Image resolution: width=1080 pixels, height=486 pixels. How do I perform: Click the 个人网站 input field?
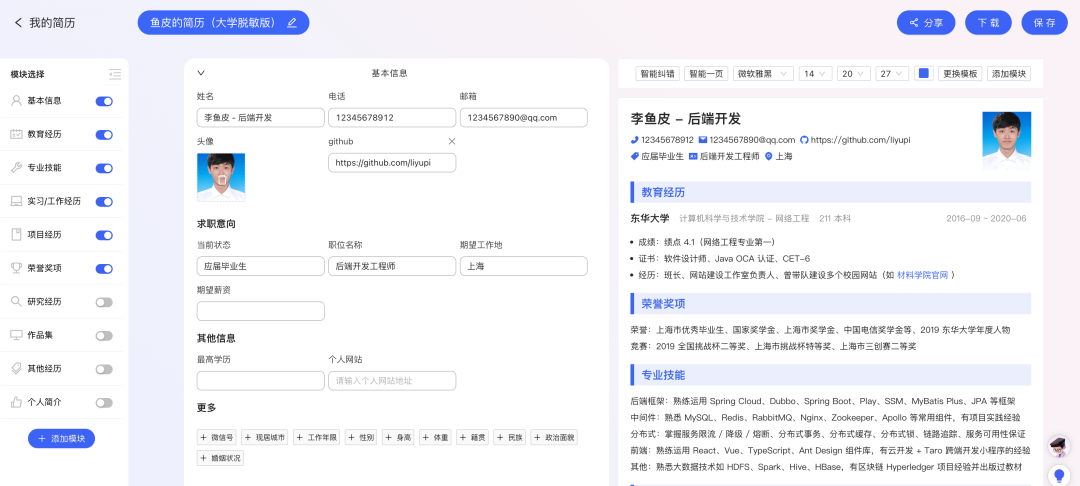pyautogui.click(x=392, y=381)
